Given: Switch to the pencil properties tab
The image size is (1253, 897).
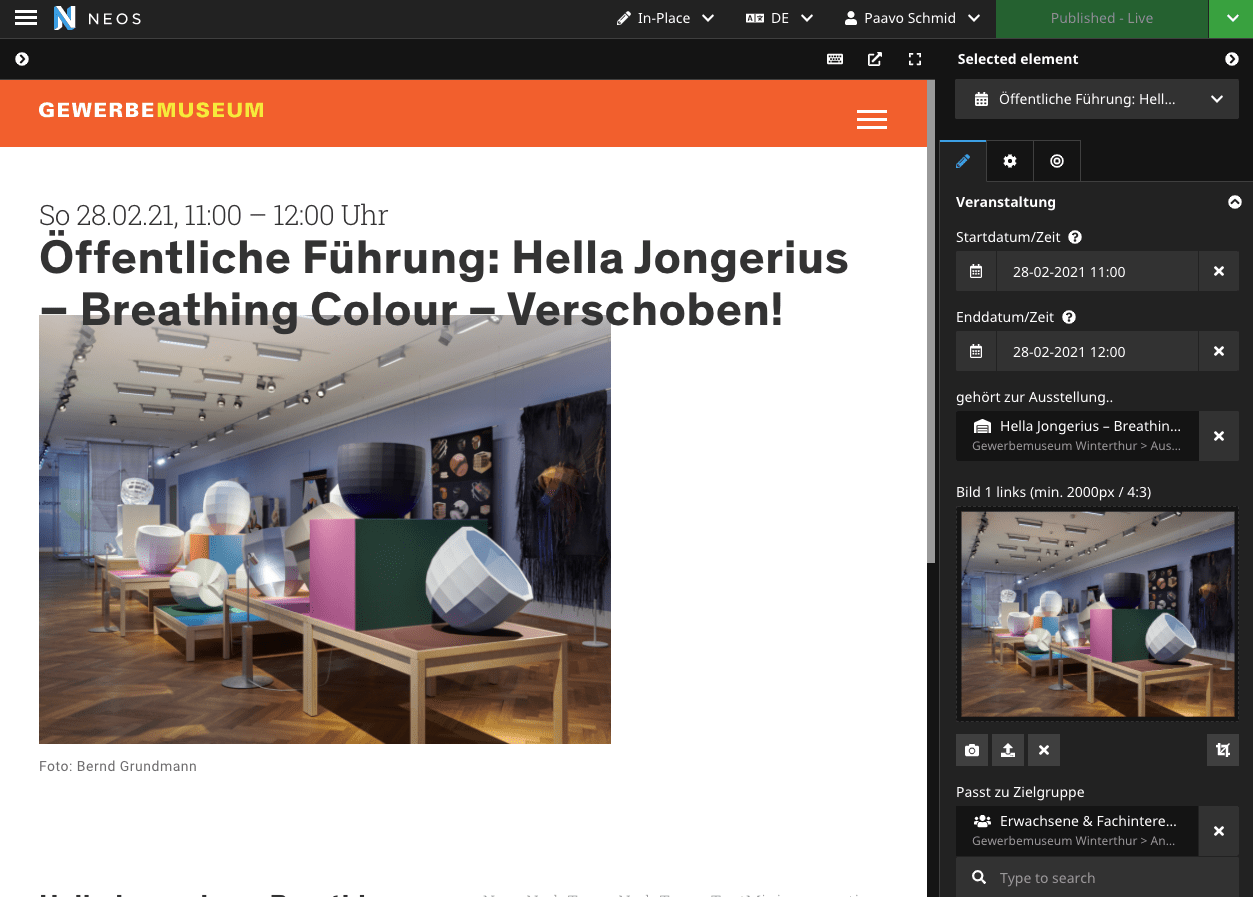Looking at the screenshot, I should pyautogui.click(x=963, y=161).
